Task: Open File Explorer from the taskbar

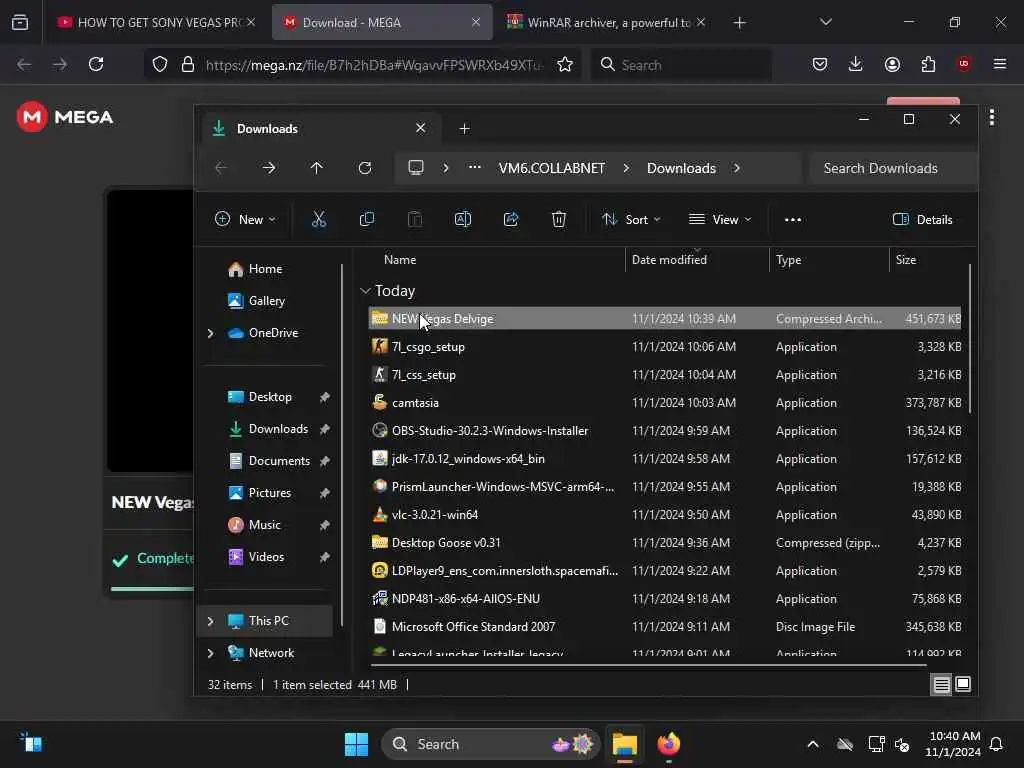Action: pos(624,744)
